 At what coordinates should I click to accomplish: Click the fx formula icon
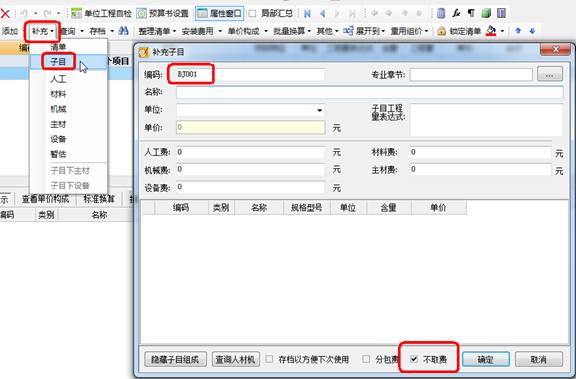(x=456, y=14)
